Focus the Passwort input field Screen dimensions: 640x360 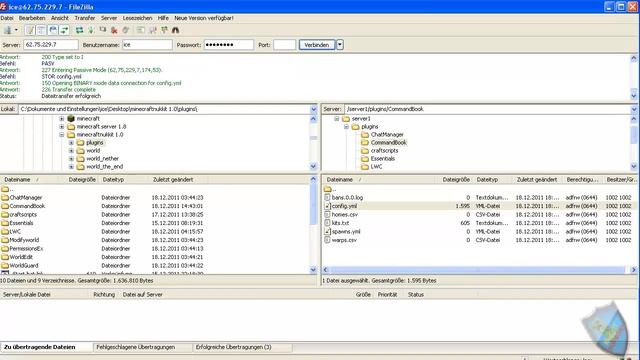[x=229, y=44]
